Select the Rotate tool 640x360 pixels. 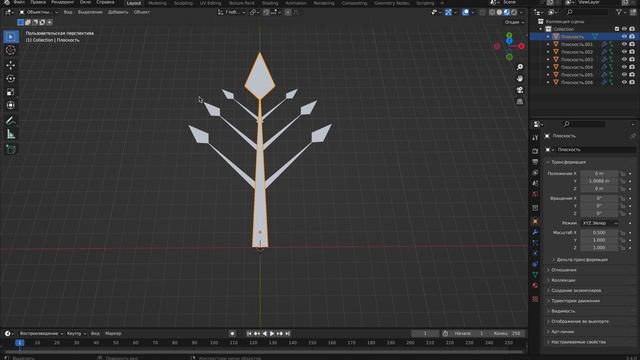(x=11, y=78)
